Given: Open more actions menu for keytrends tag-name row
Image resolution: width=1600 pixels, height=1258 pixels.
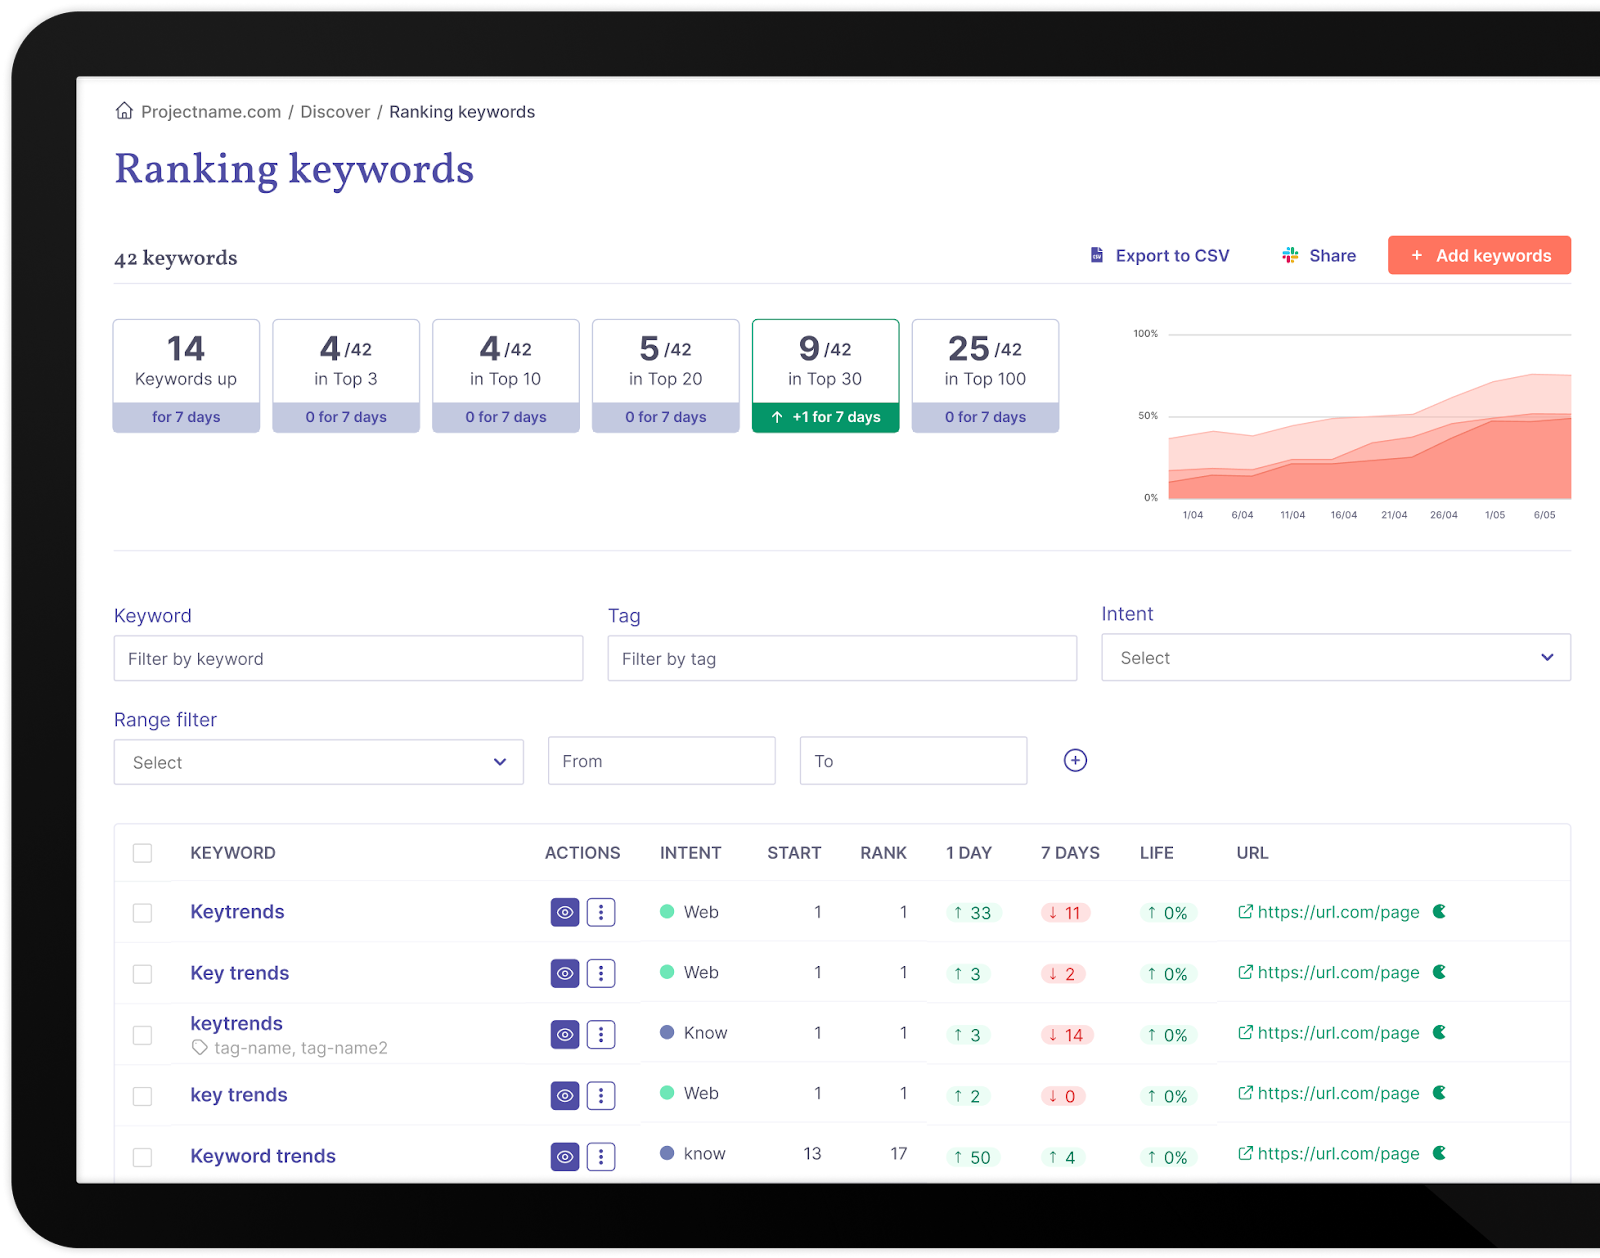Looking at the screenshot, I should tap(601, 1034).
